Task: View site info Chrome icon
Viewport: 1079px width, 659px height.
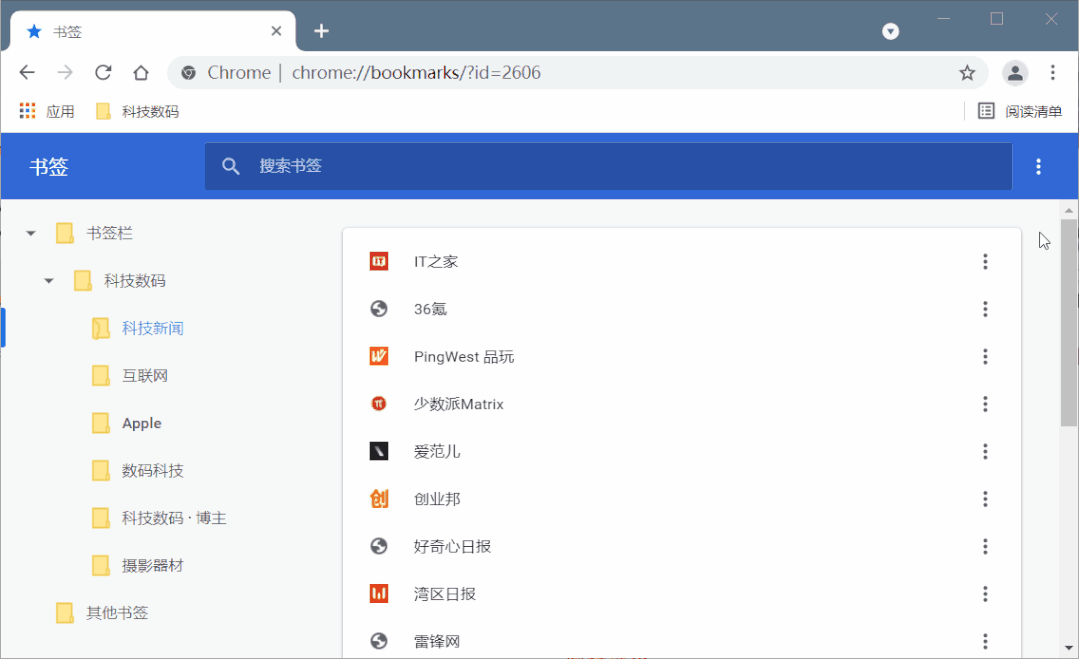Action: [x=188, y=72]
